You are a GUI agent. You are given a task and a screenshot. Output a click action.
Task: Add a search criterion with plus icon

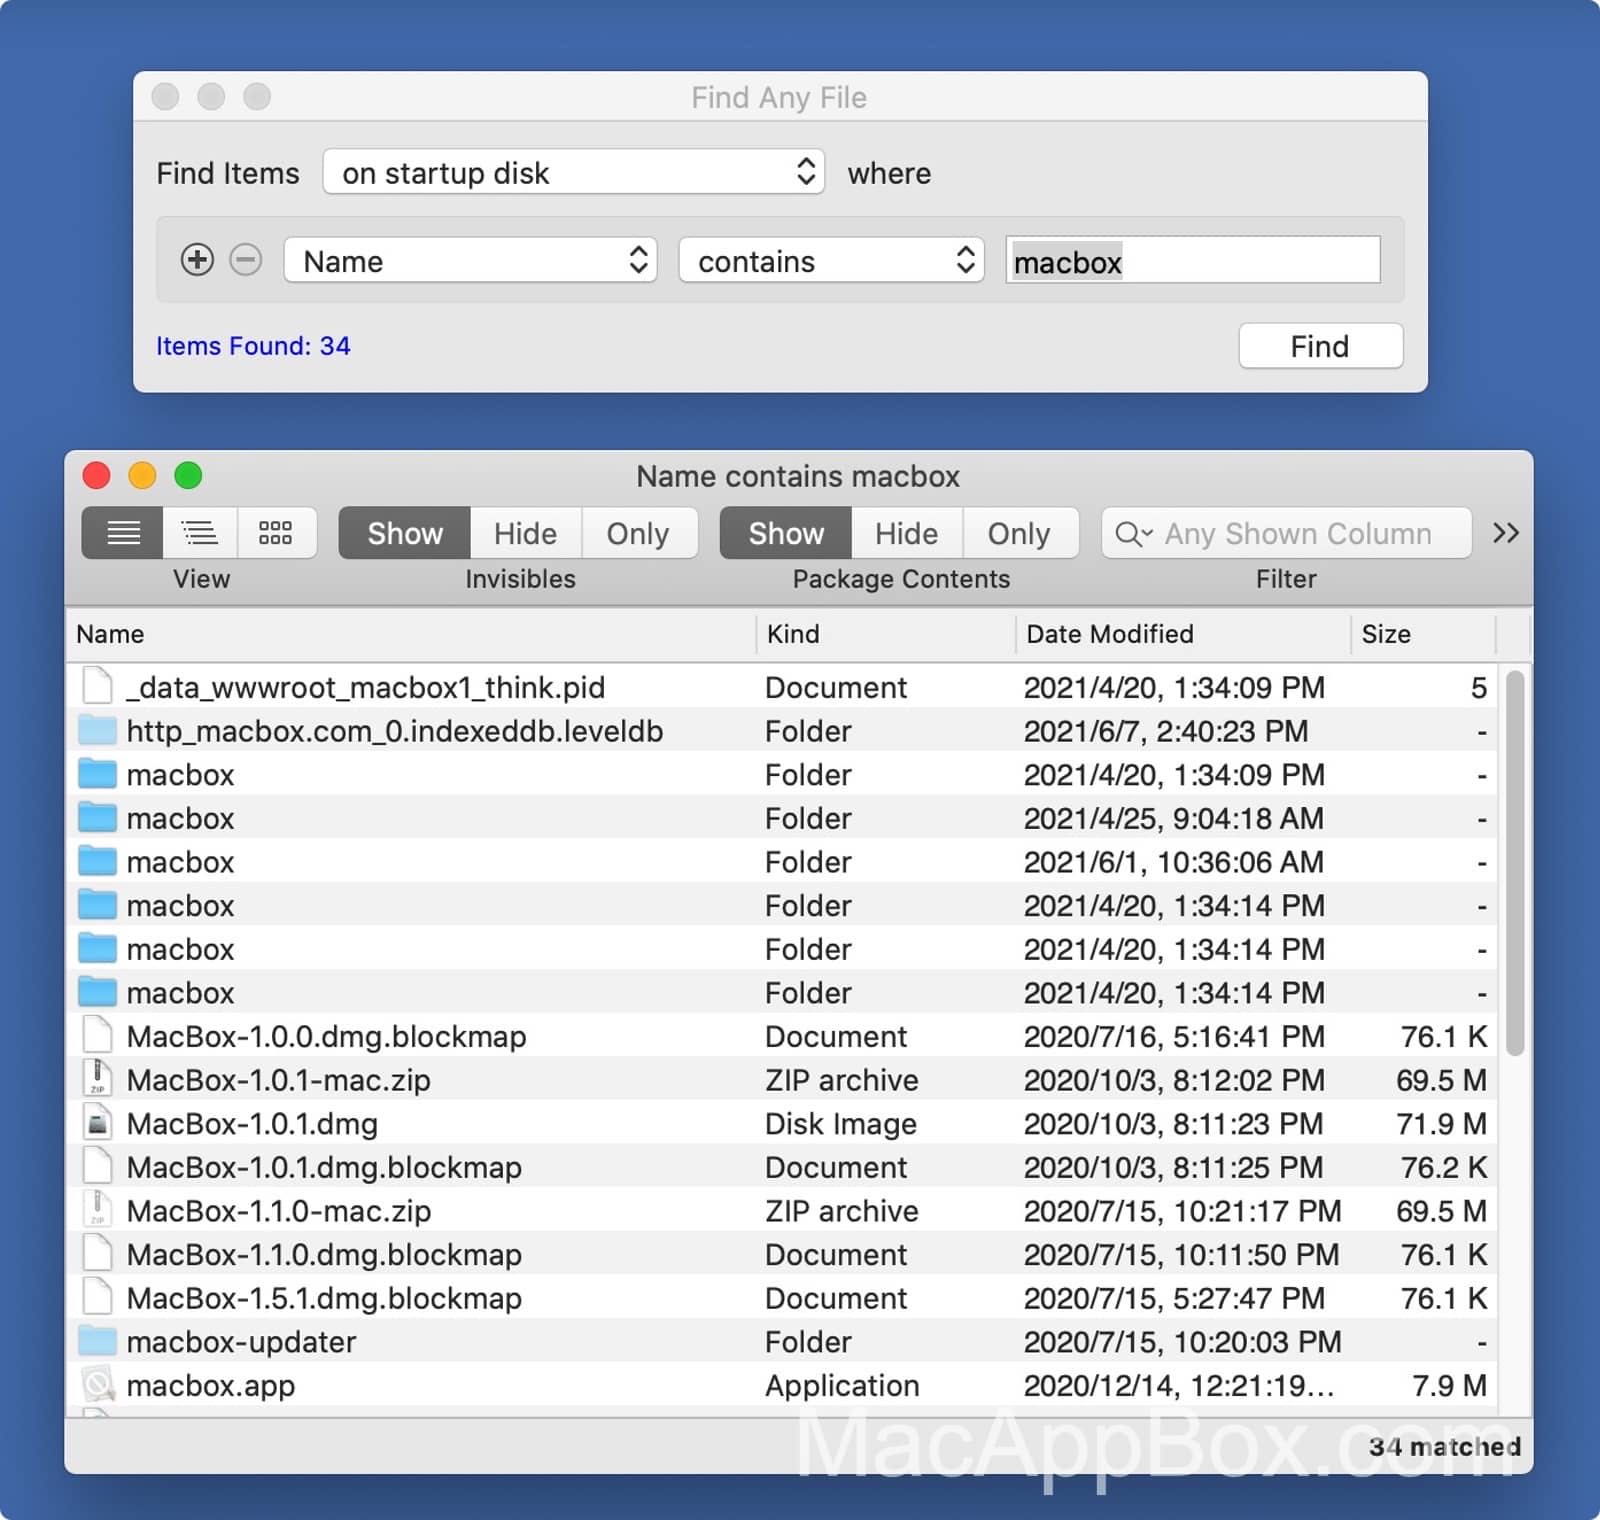point(197,260)
